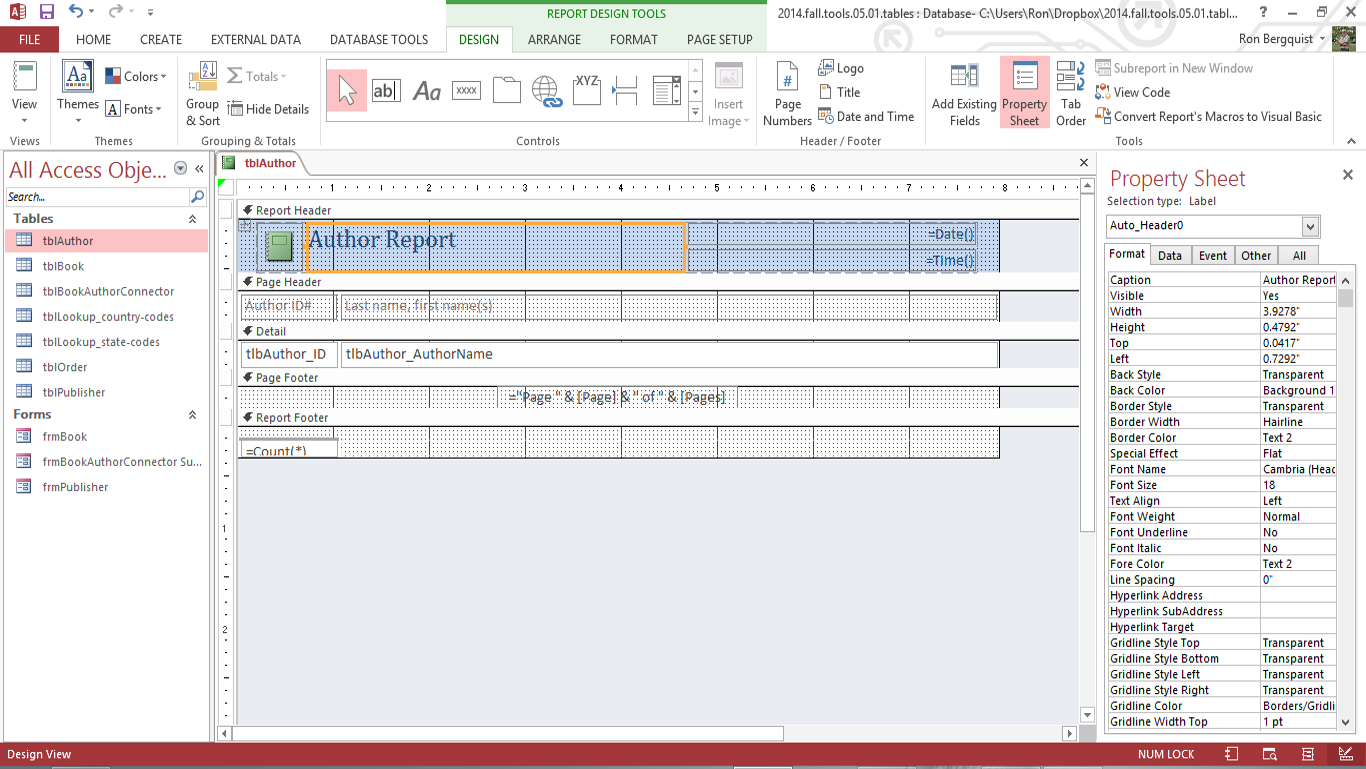Open the tblBook table in navigation list
Viewport: 1366px width, 769px height.
click(63, 266)
